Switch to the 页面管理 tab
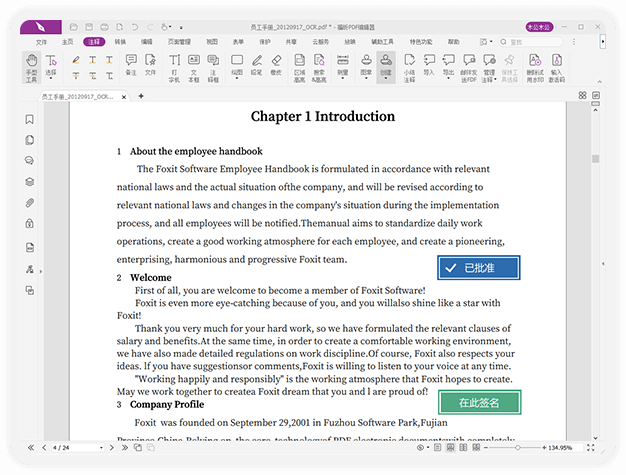The image size is (626, 475). (x=179, y=42)
